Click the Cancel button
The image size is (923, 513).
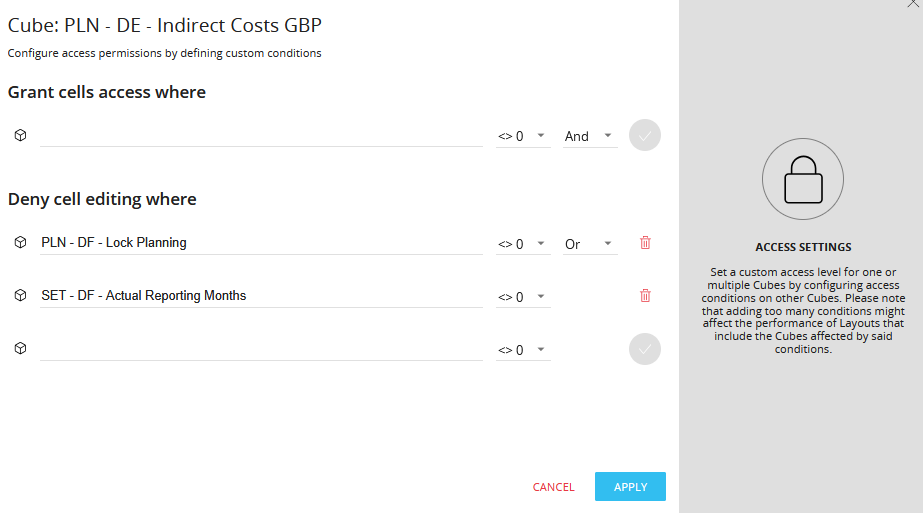tap(553, 487)
